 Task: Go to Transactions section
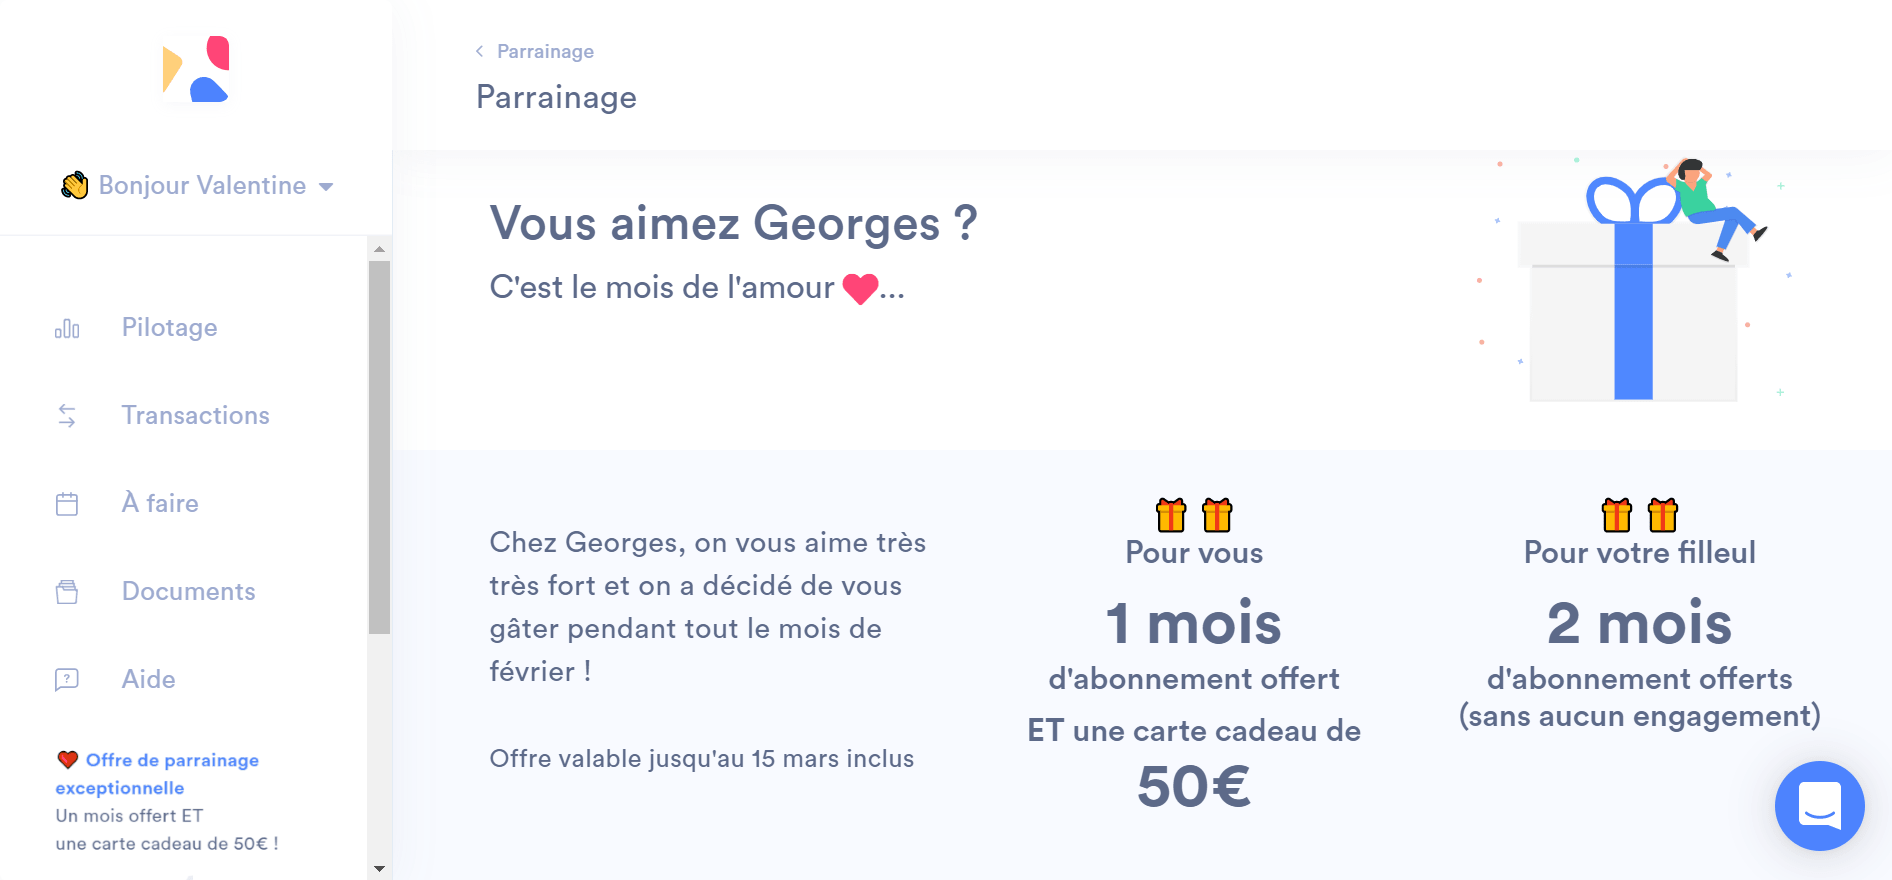pos(195,416)
